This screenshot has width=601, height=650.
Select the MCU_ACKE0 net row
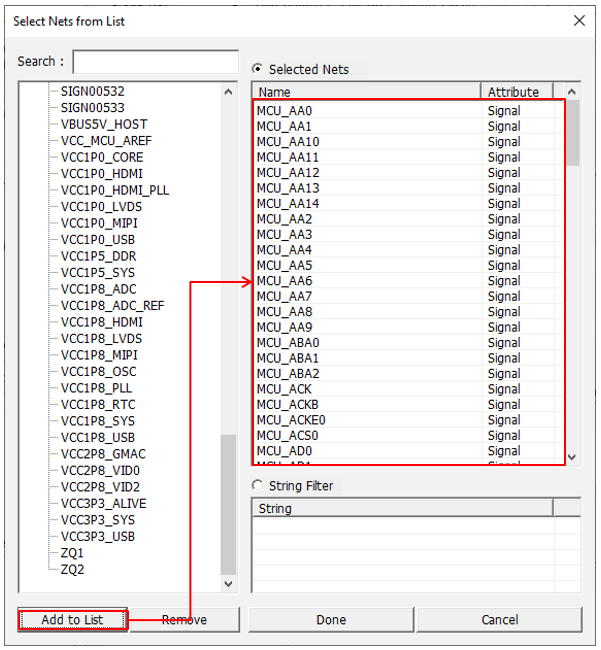[290, 420]
